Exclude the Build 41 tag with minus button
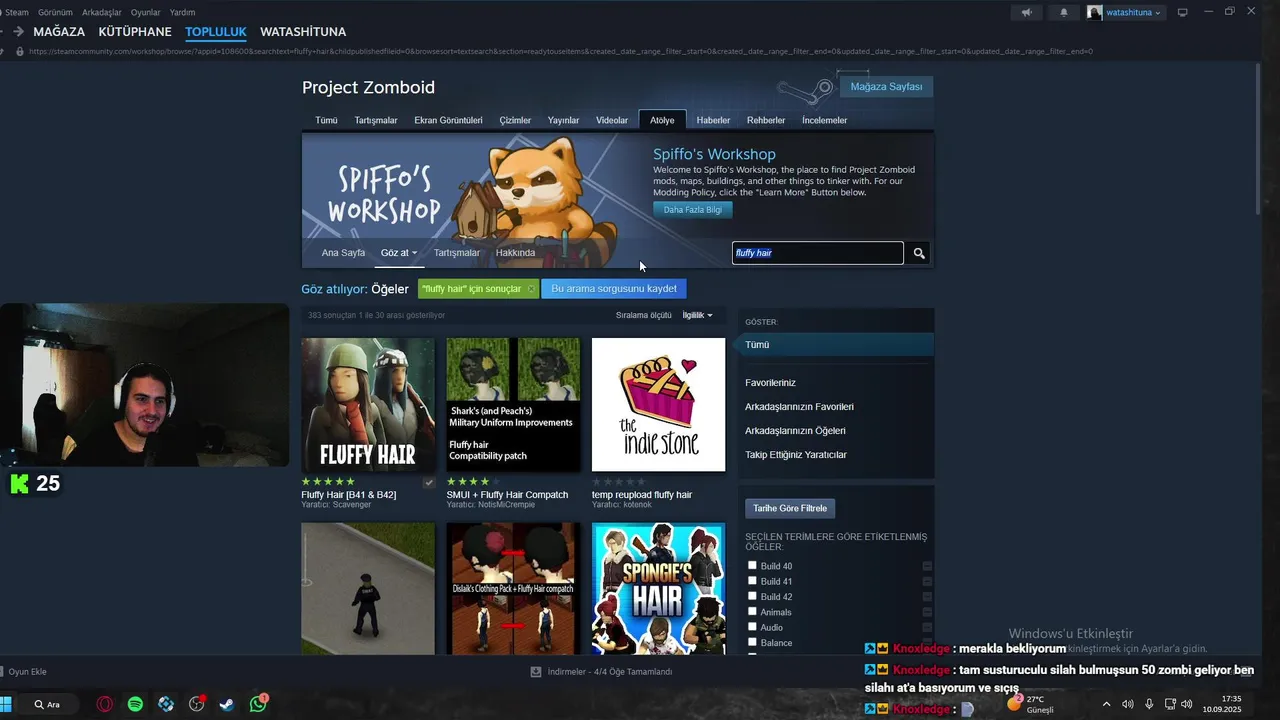1280x720 pixels. (x=927, y=581)
